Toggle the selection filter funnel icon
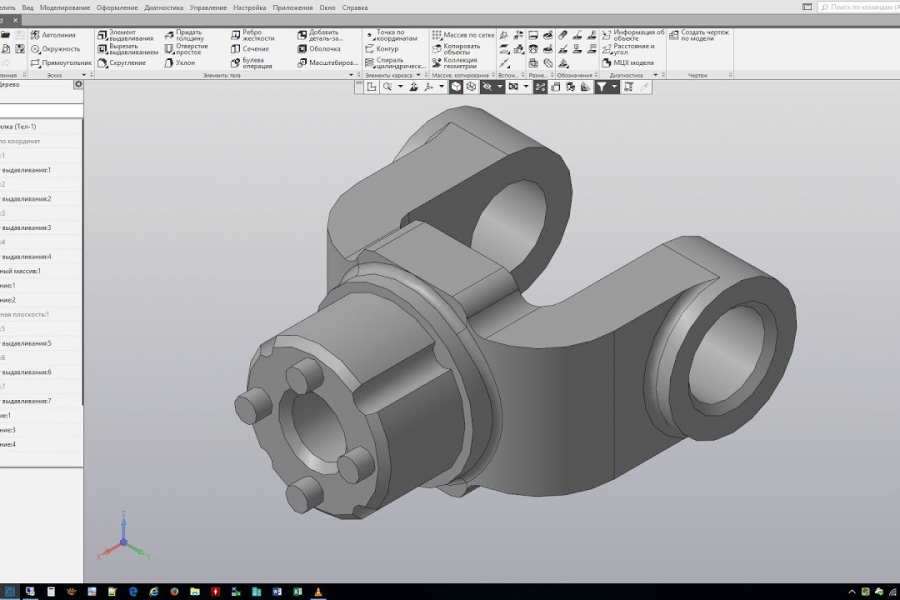This screenshot has width=900, height=600. (x=600, y=87)
